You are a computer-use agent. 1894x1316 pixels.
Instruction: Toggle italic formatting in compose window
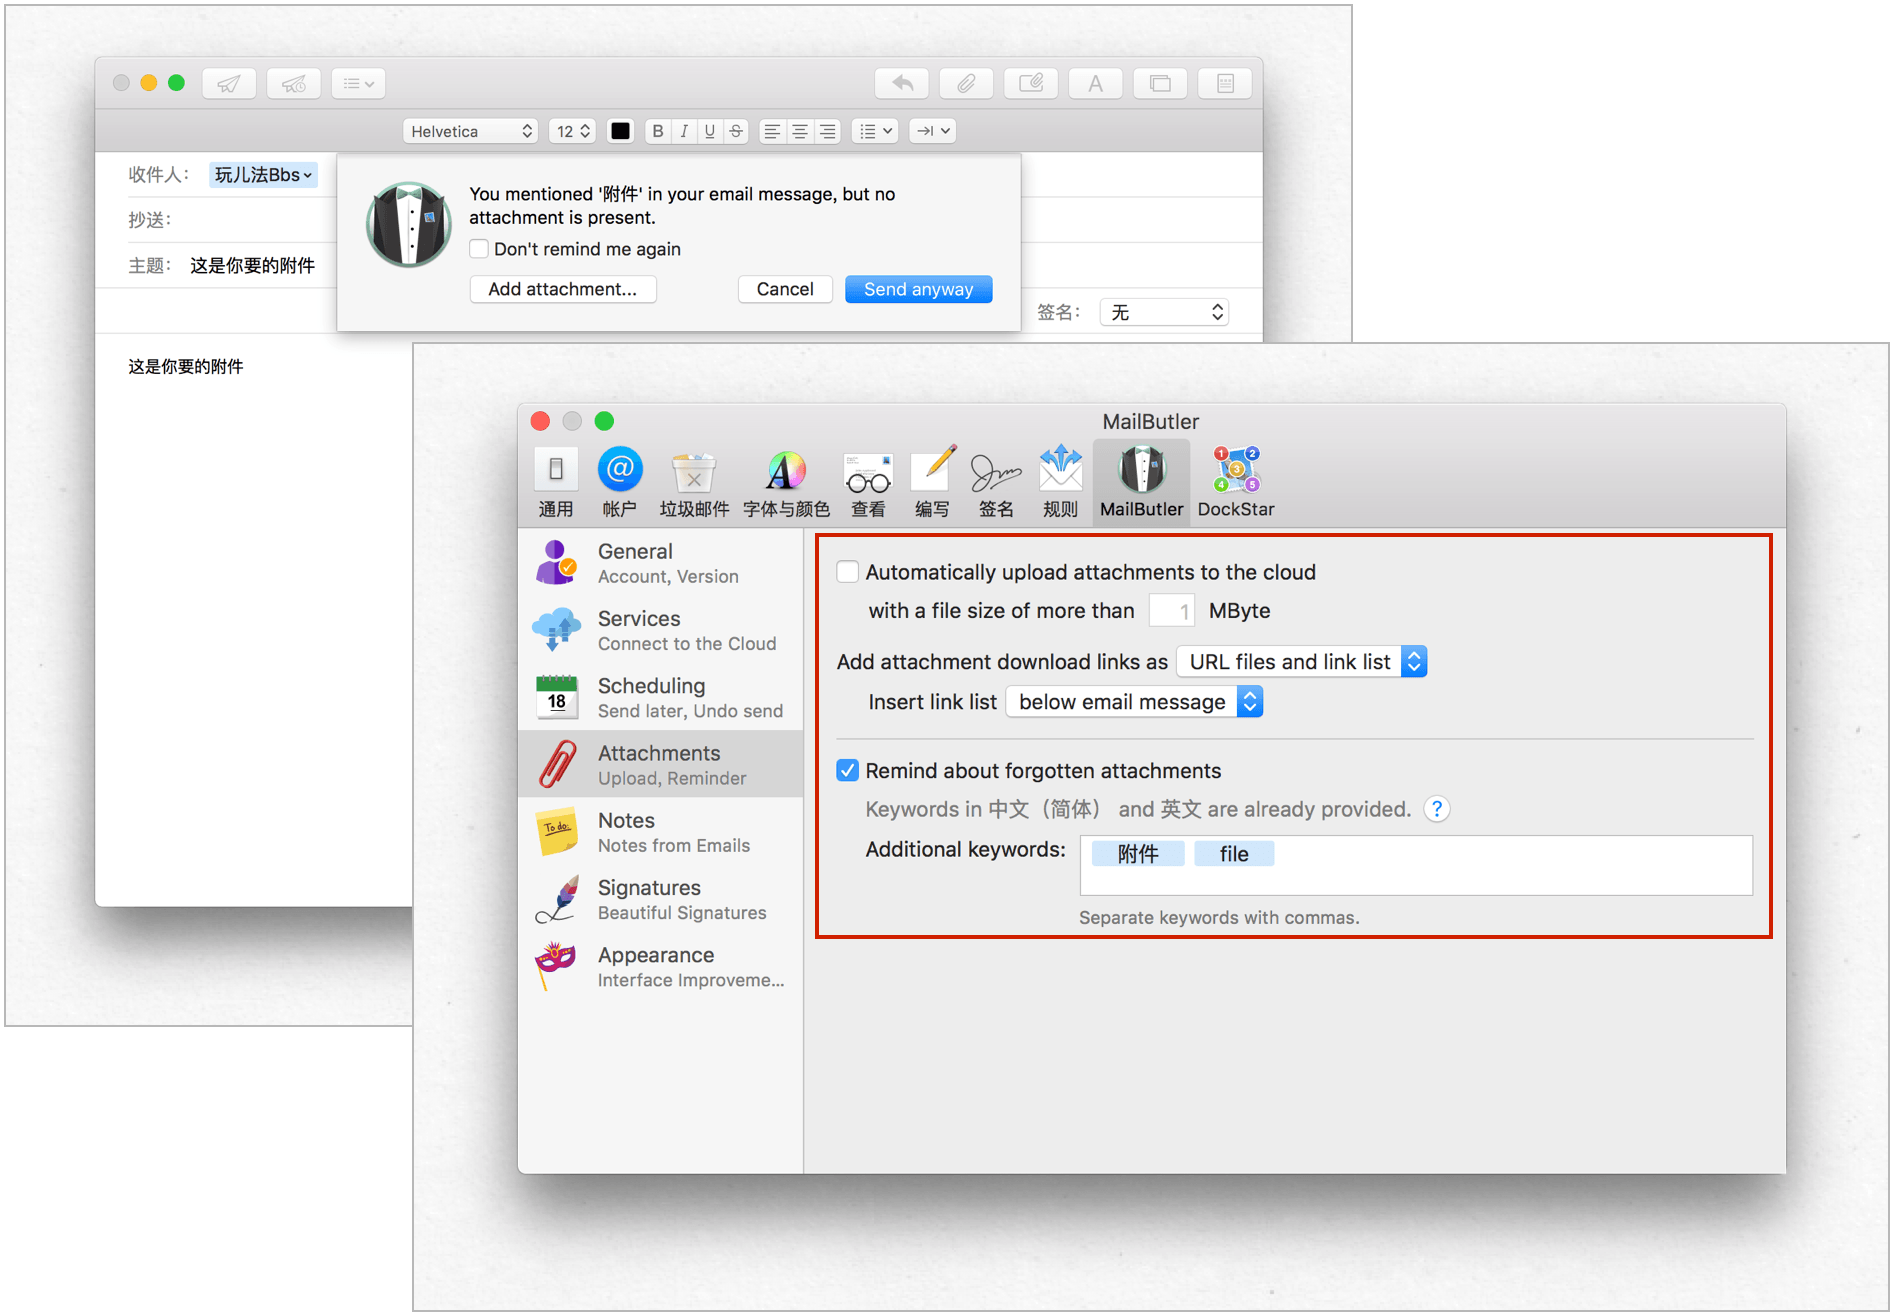pos(684,131)
